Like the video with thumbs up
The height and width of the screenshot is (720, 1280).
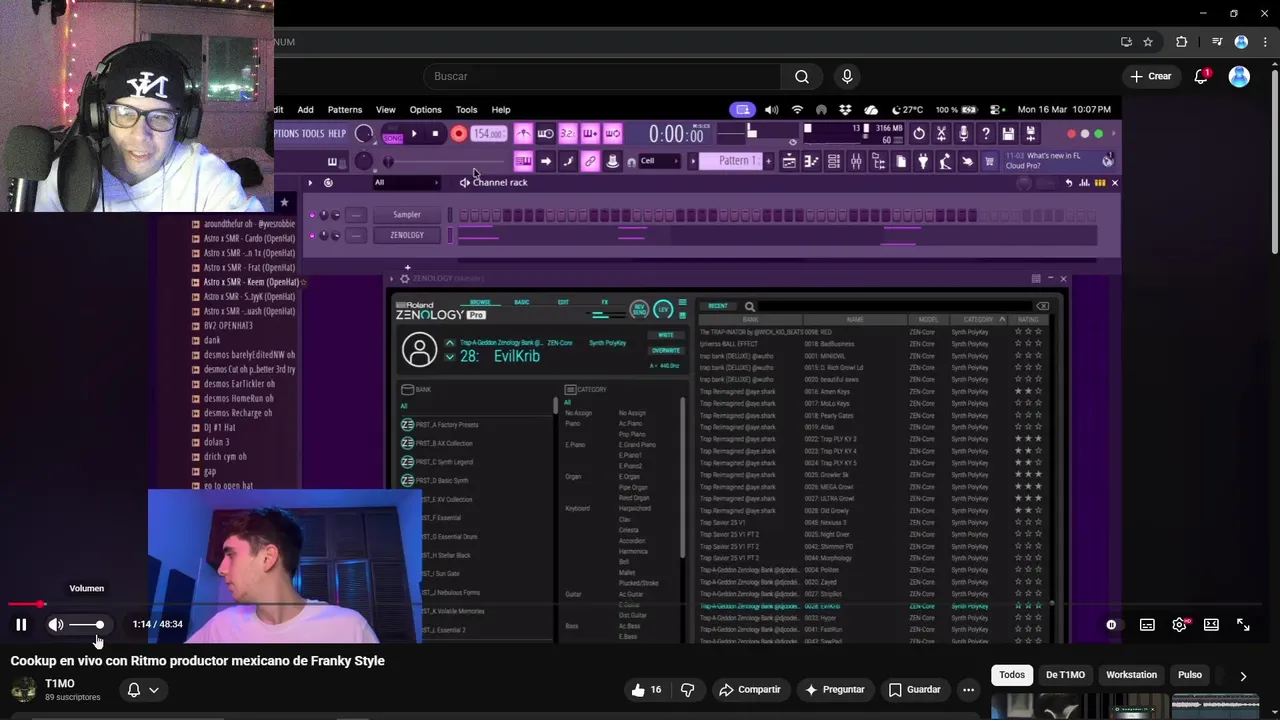point(646,690)
